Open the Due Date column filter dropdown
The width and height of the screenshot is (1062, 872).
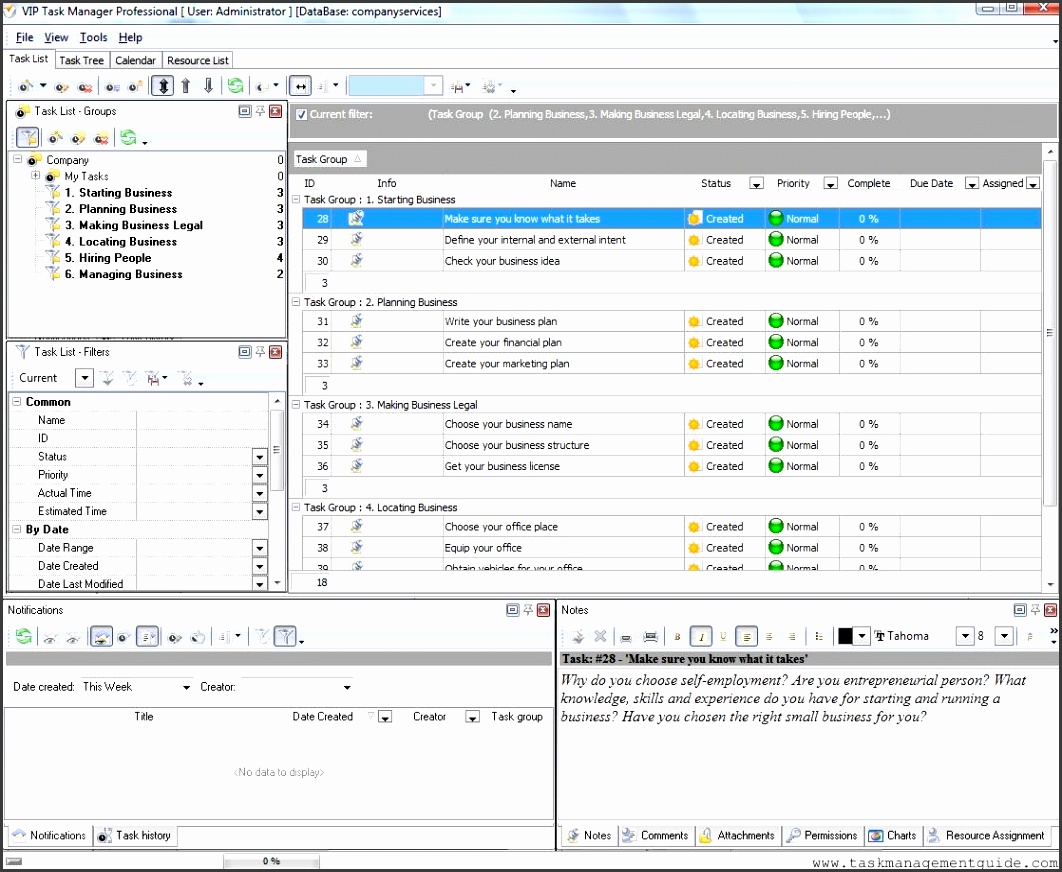(x=972, y=184)
